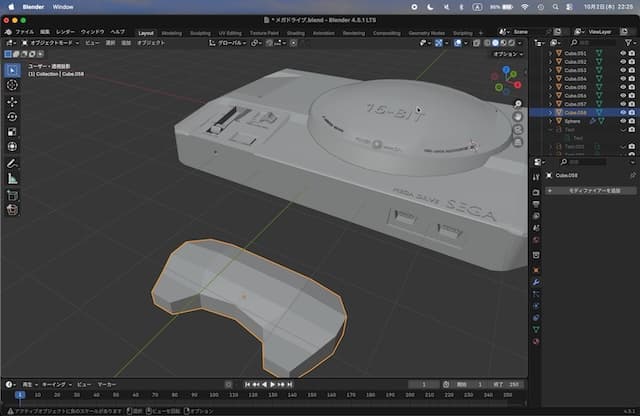Open the ファイル menu

click(x=24, y=32)
